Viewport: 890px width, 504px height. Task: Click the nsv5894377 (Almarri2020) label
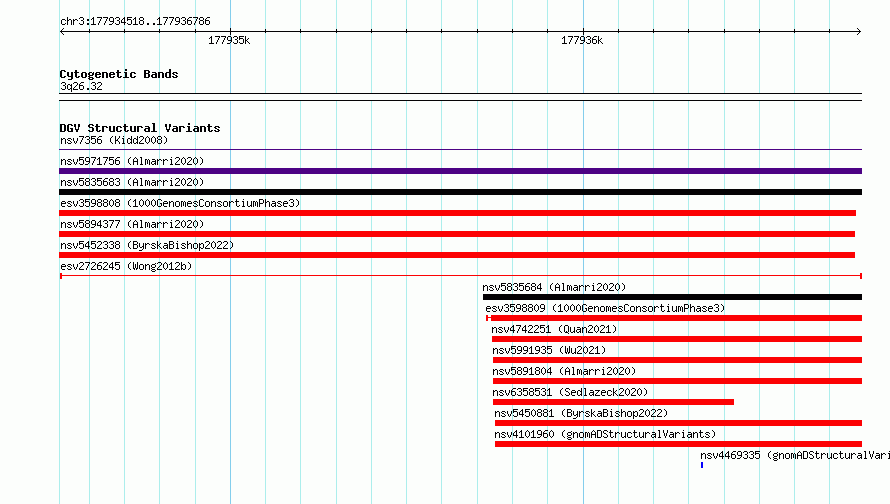point(132,224)
